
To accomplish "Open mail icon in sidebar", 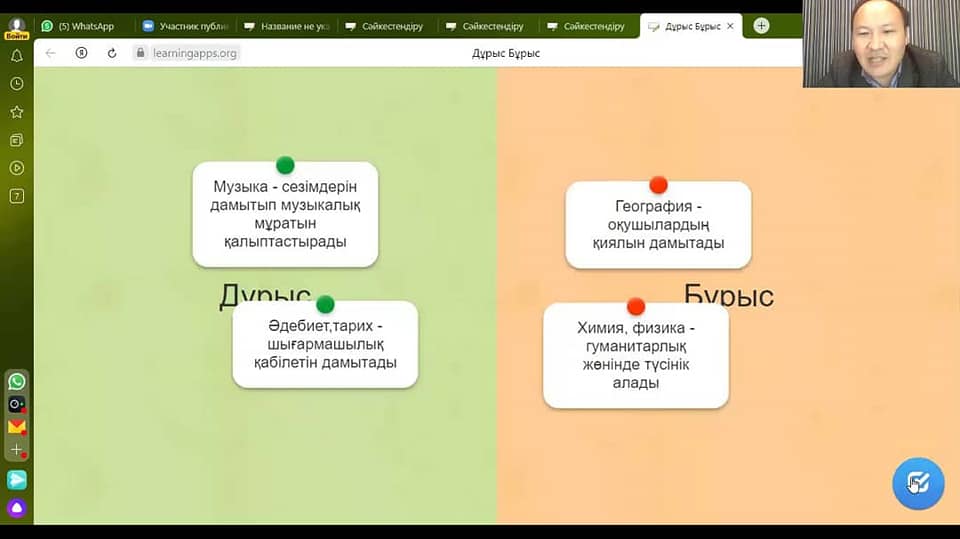I will pos(17,427).
